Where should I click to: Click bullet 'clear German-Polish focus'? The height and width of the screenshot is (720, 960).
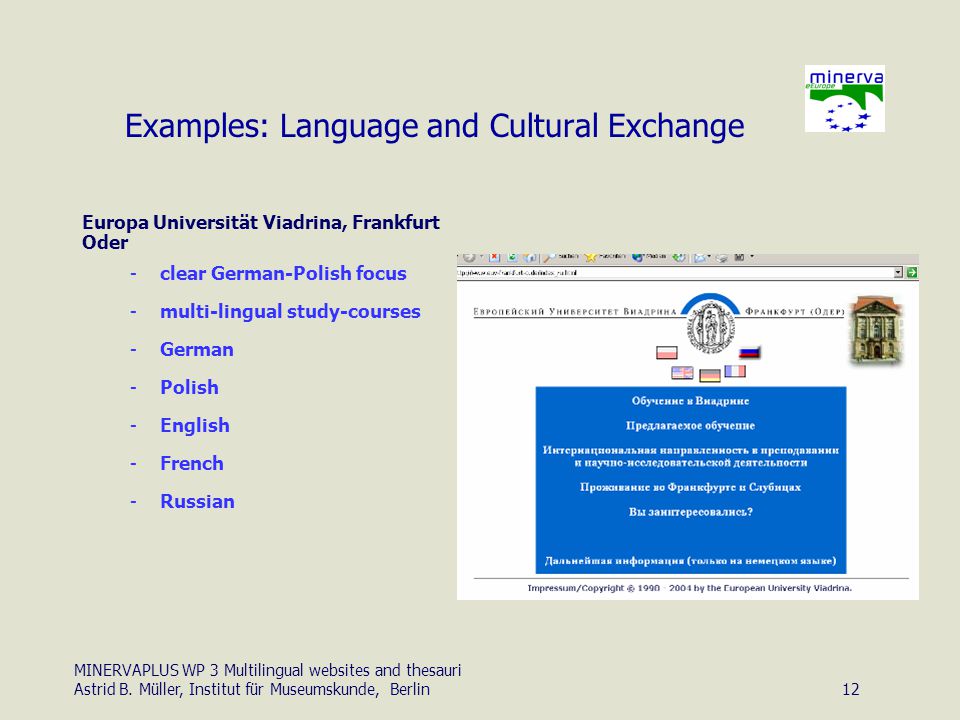(x=283, y=273)
